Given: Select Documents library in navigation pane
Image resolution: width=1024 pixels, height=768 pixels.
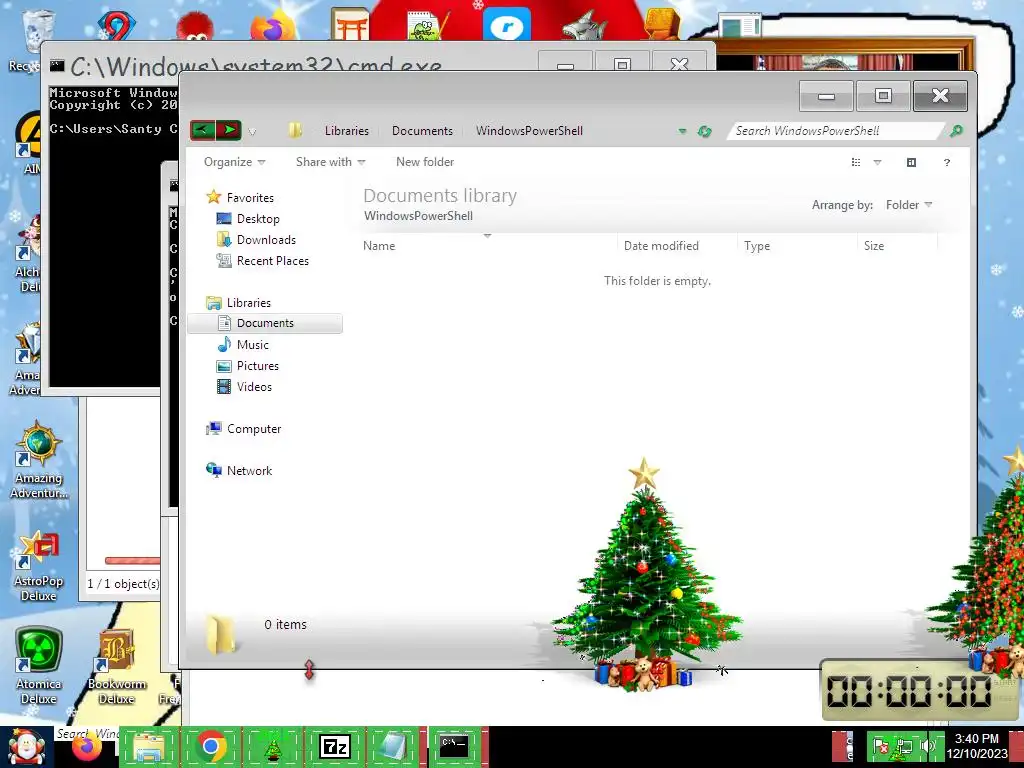Looking at the screenshot, I should click(x=264, y=323).
